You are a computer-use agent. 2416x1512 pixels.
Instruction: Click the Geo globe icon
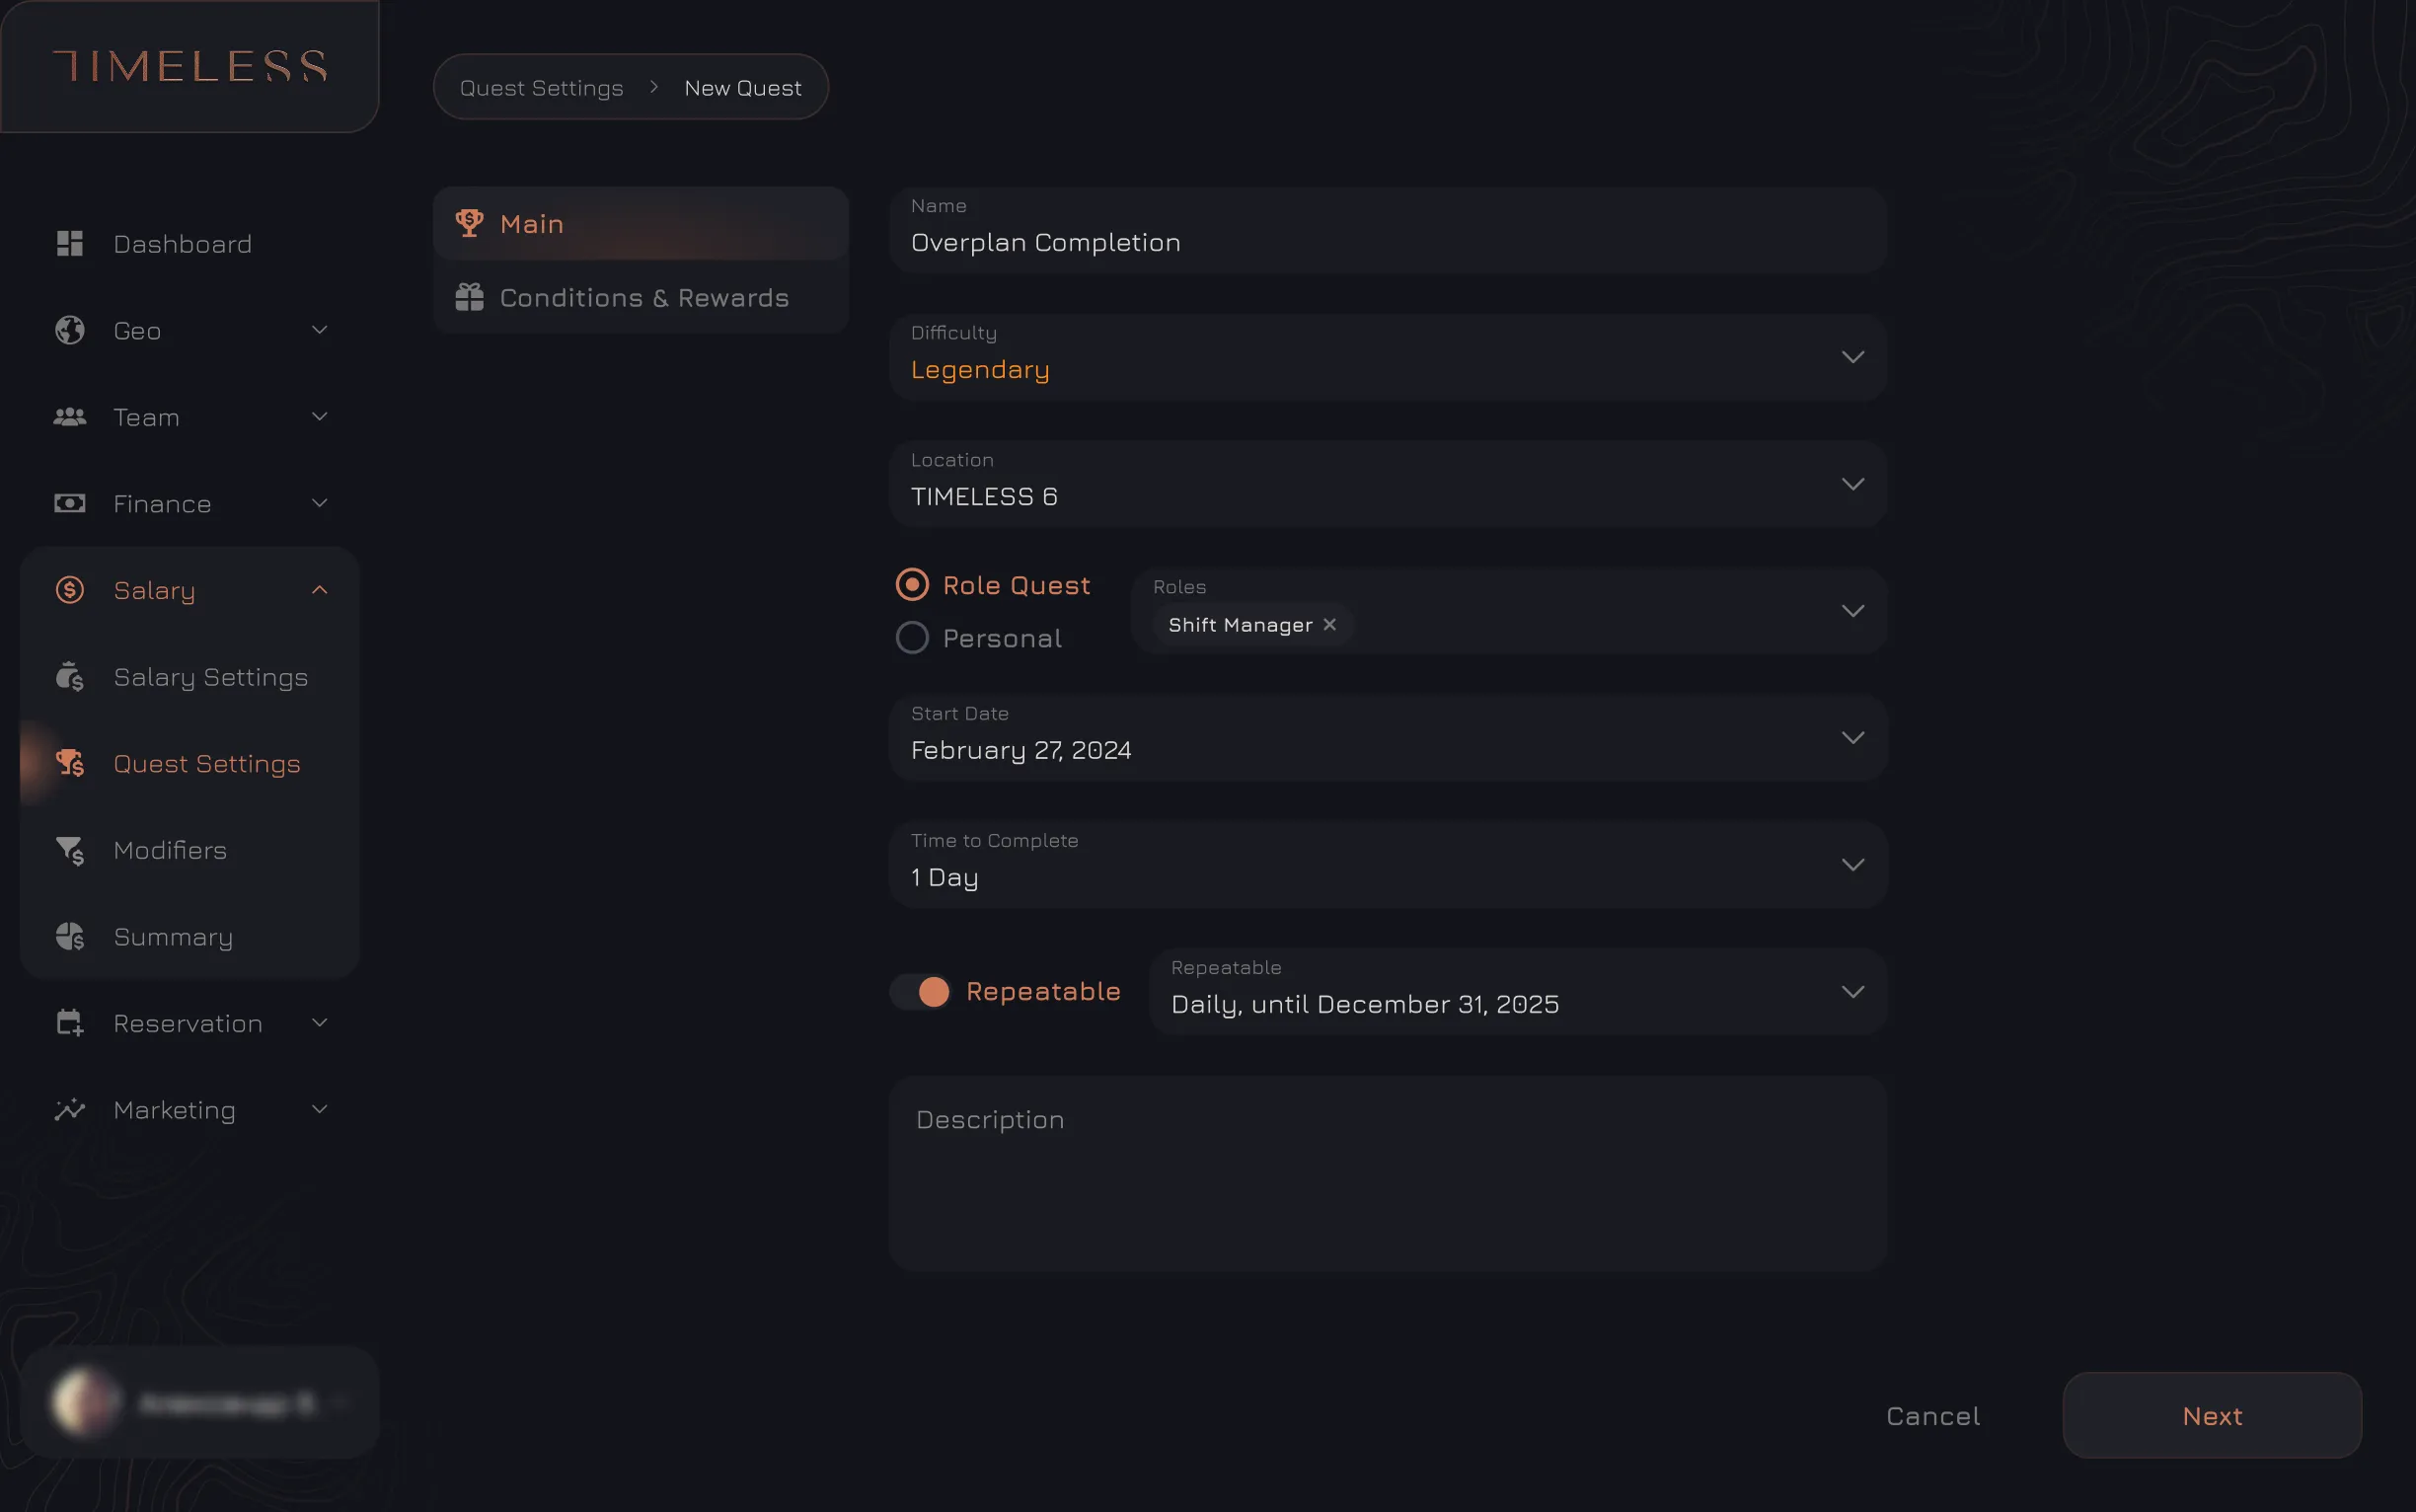pos(69,330)
